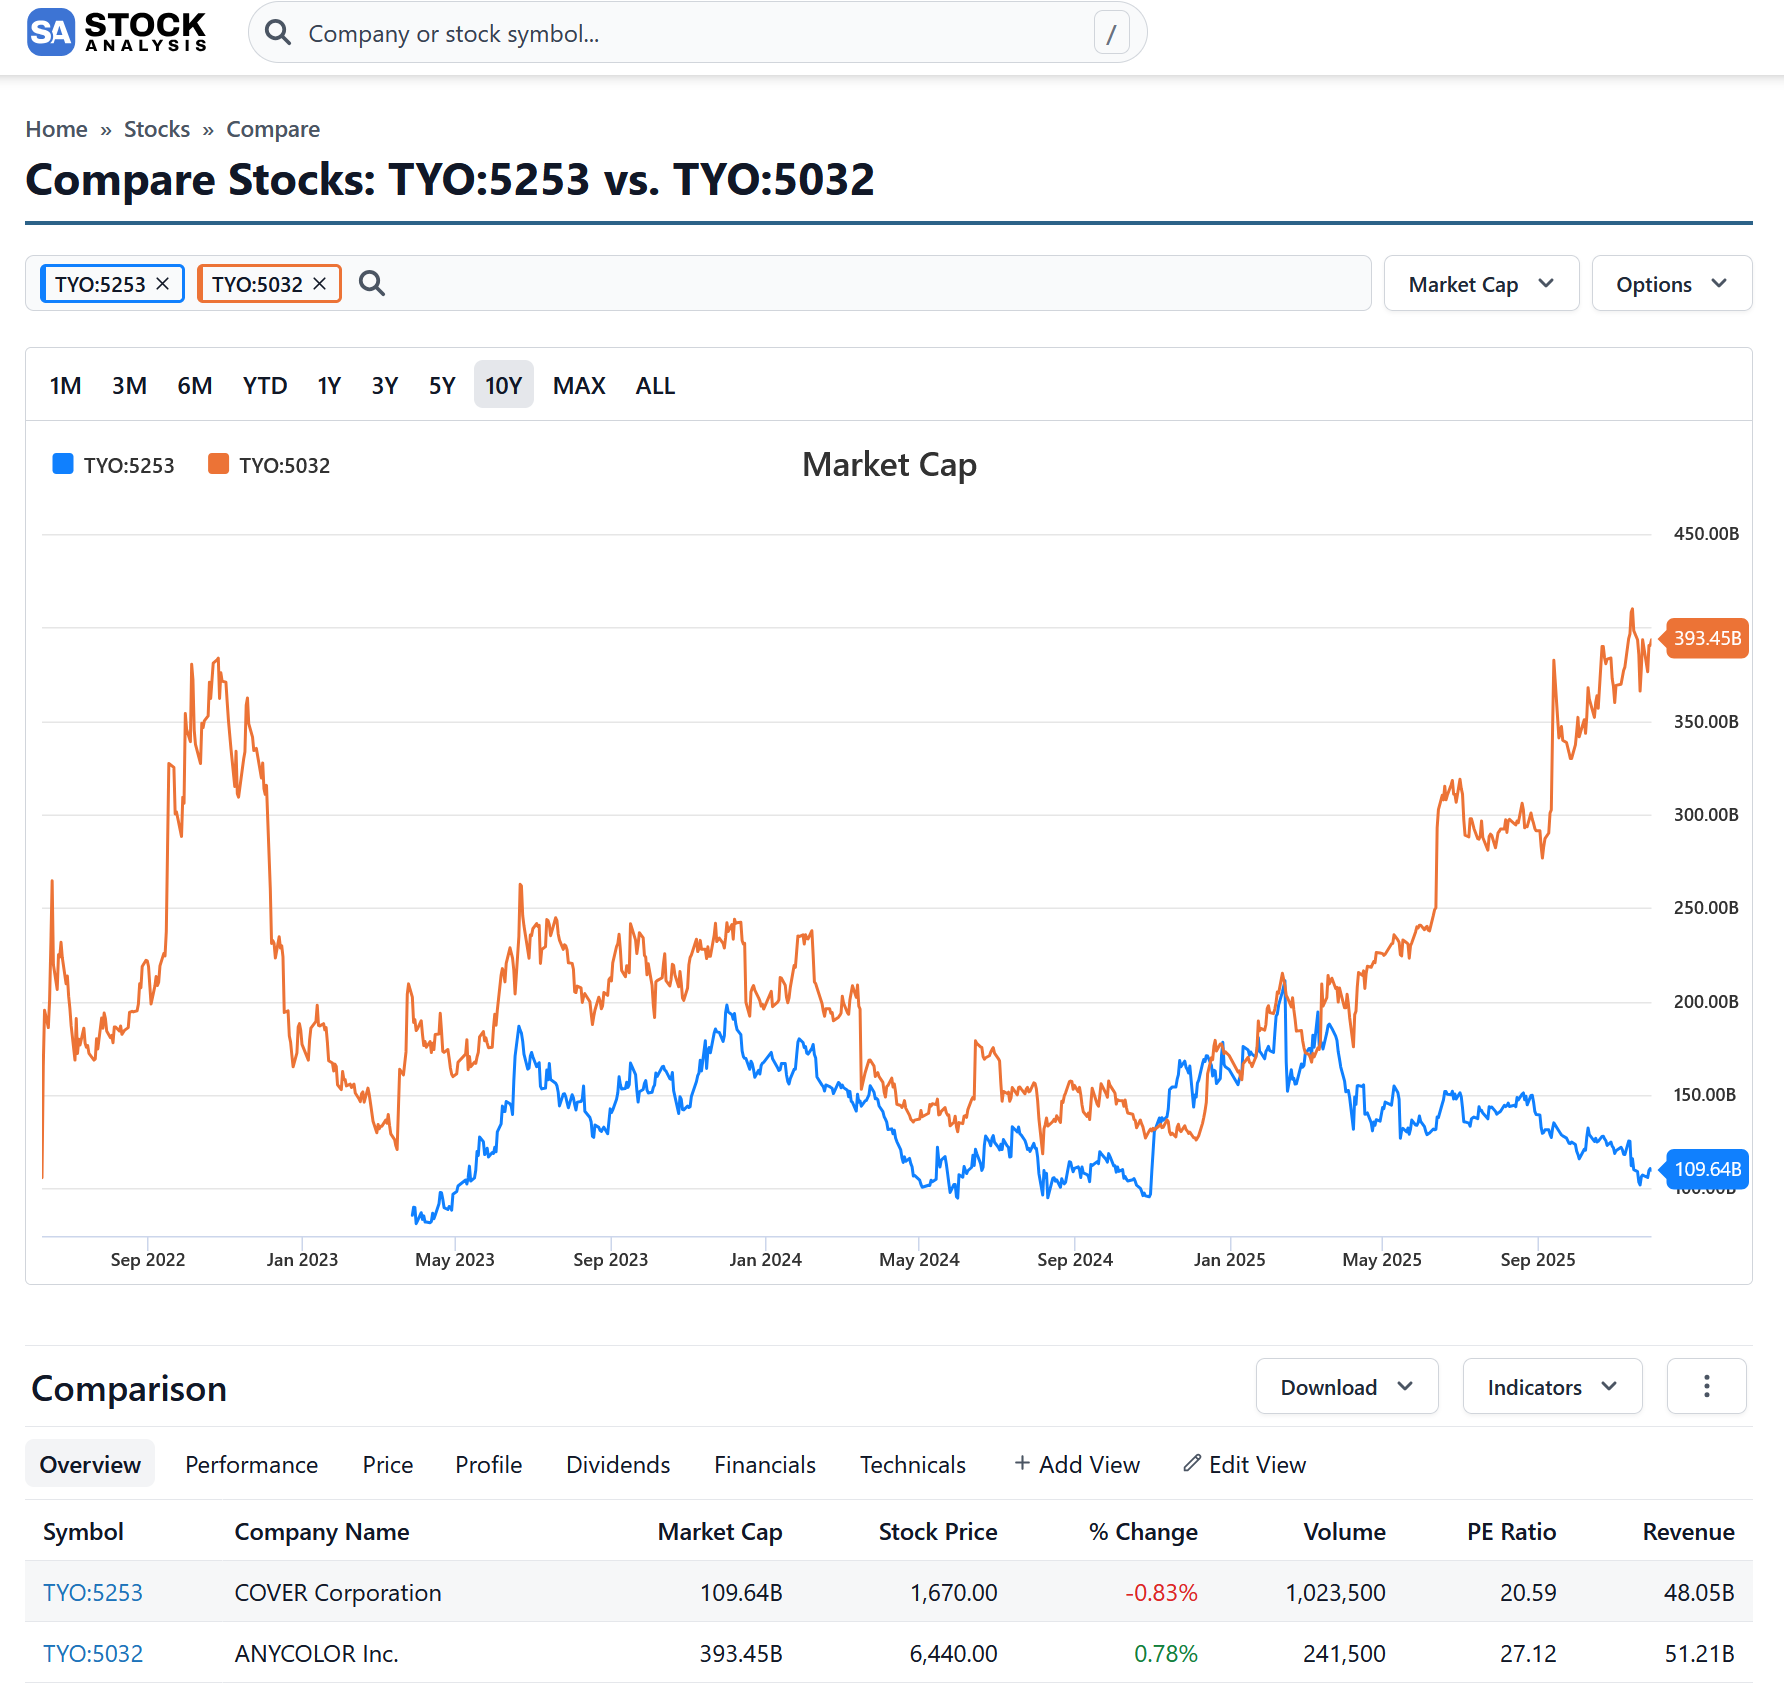Click the 27.12 PE ratio cell
Screen dimensions: 1784x1692
(1528, 1653)
